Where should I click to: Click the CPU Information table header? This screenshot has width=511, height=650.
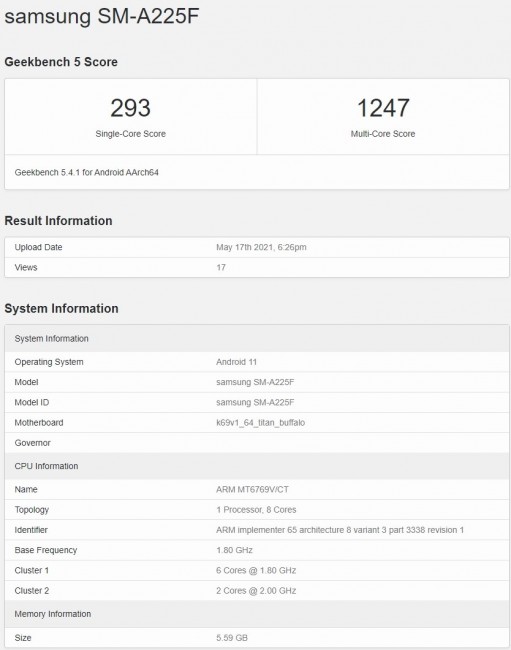(x=257, y=466)
